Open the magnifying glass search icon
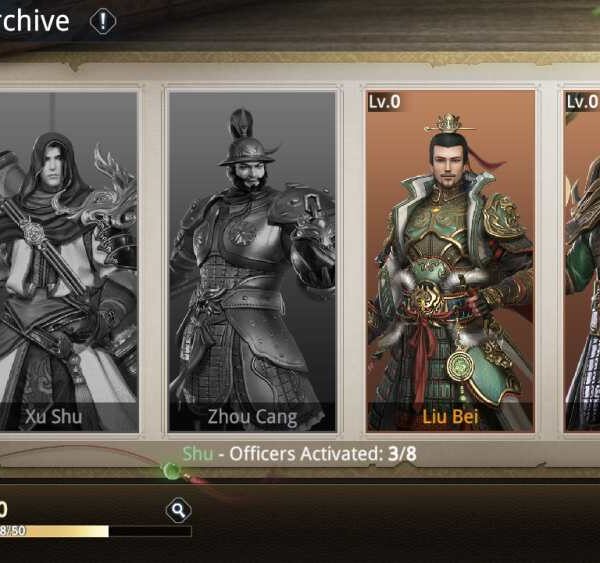Screen dimensions: 600x563 click(178, 510)
